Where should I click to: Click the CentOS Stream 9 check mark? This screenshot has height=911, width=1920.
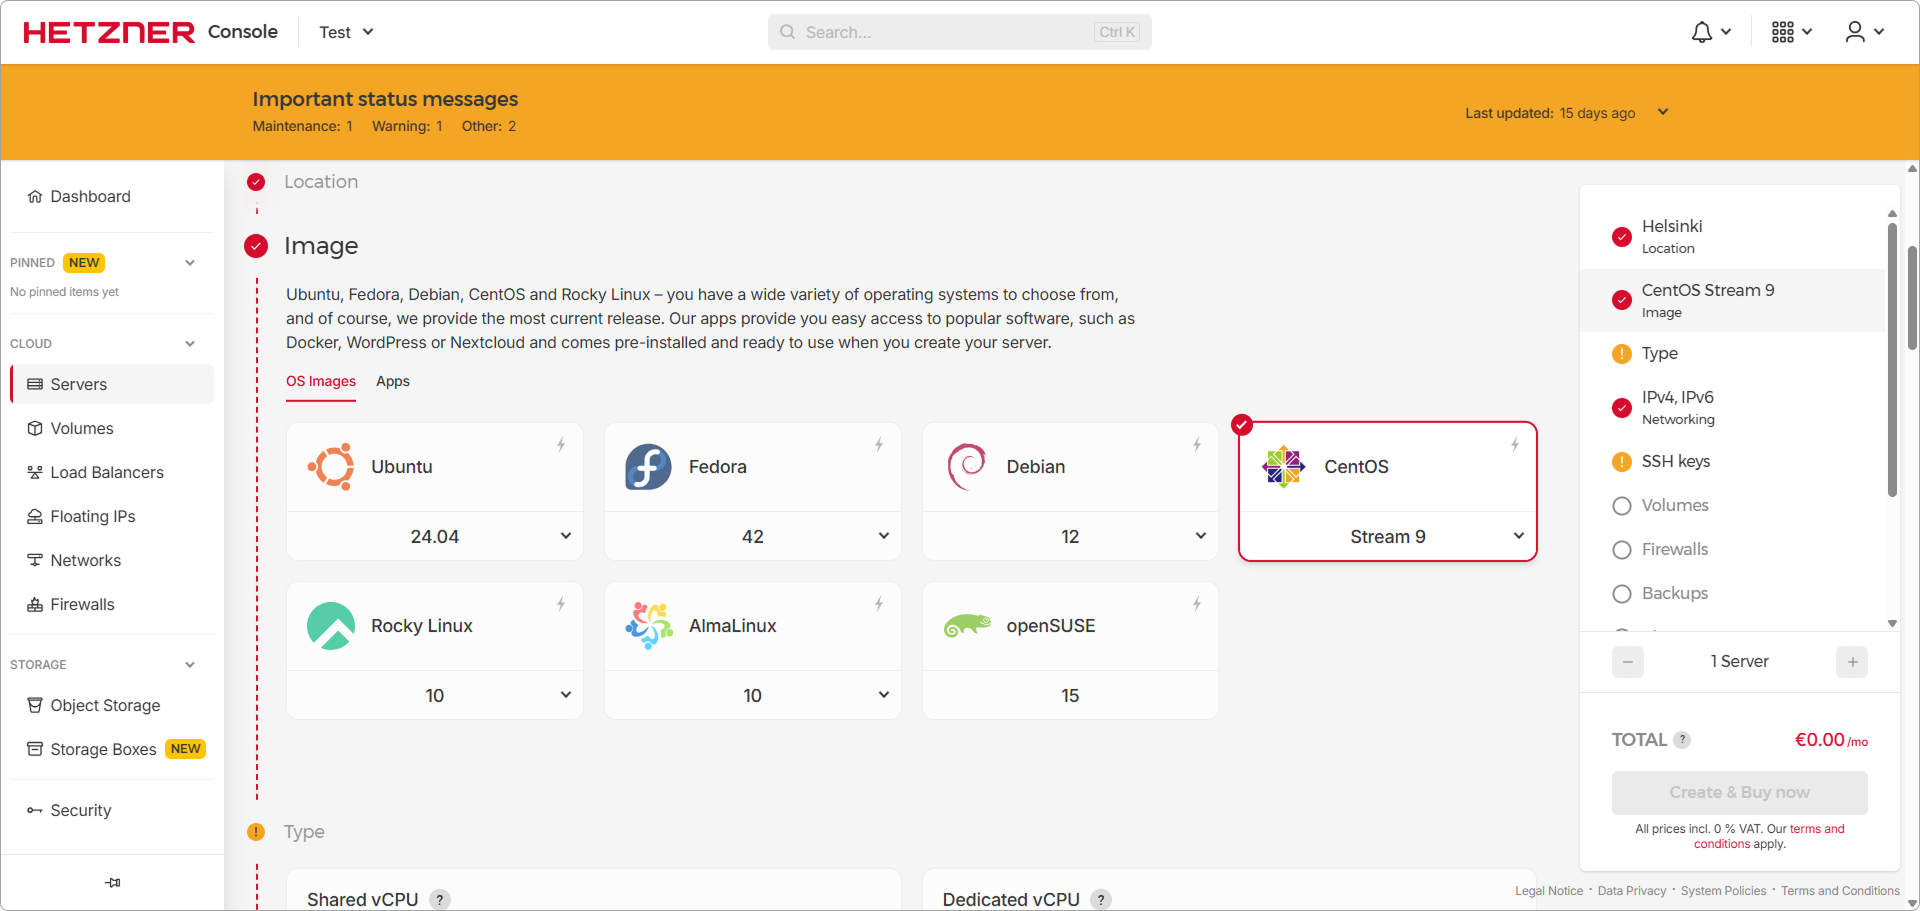pos(1622,300)
